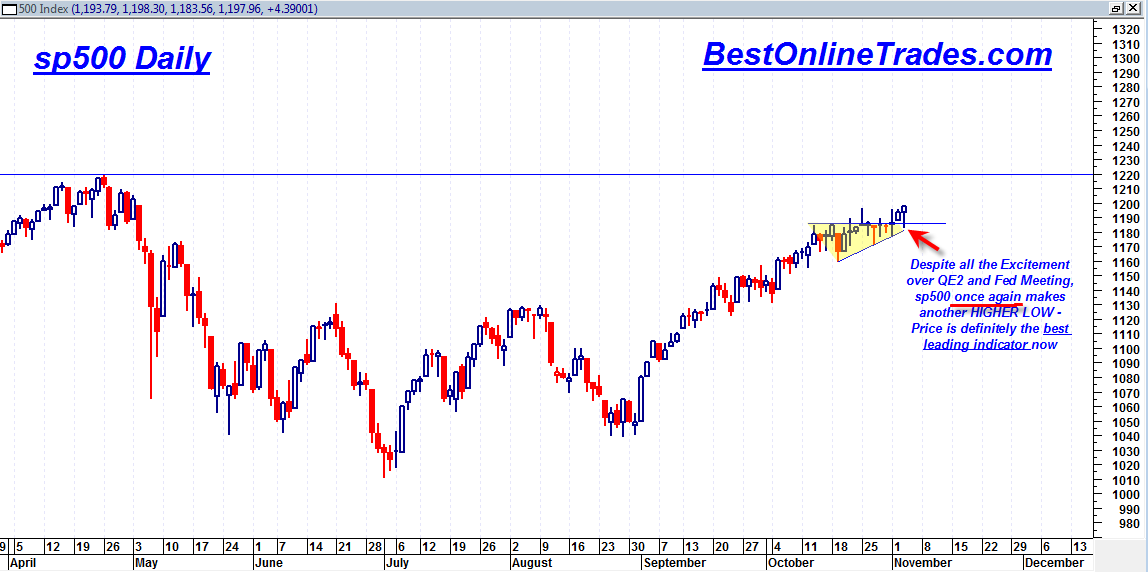Click the September month label
Viewport: 1148px width, 572px height.
[673, 562]
